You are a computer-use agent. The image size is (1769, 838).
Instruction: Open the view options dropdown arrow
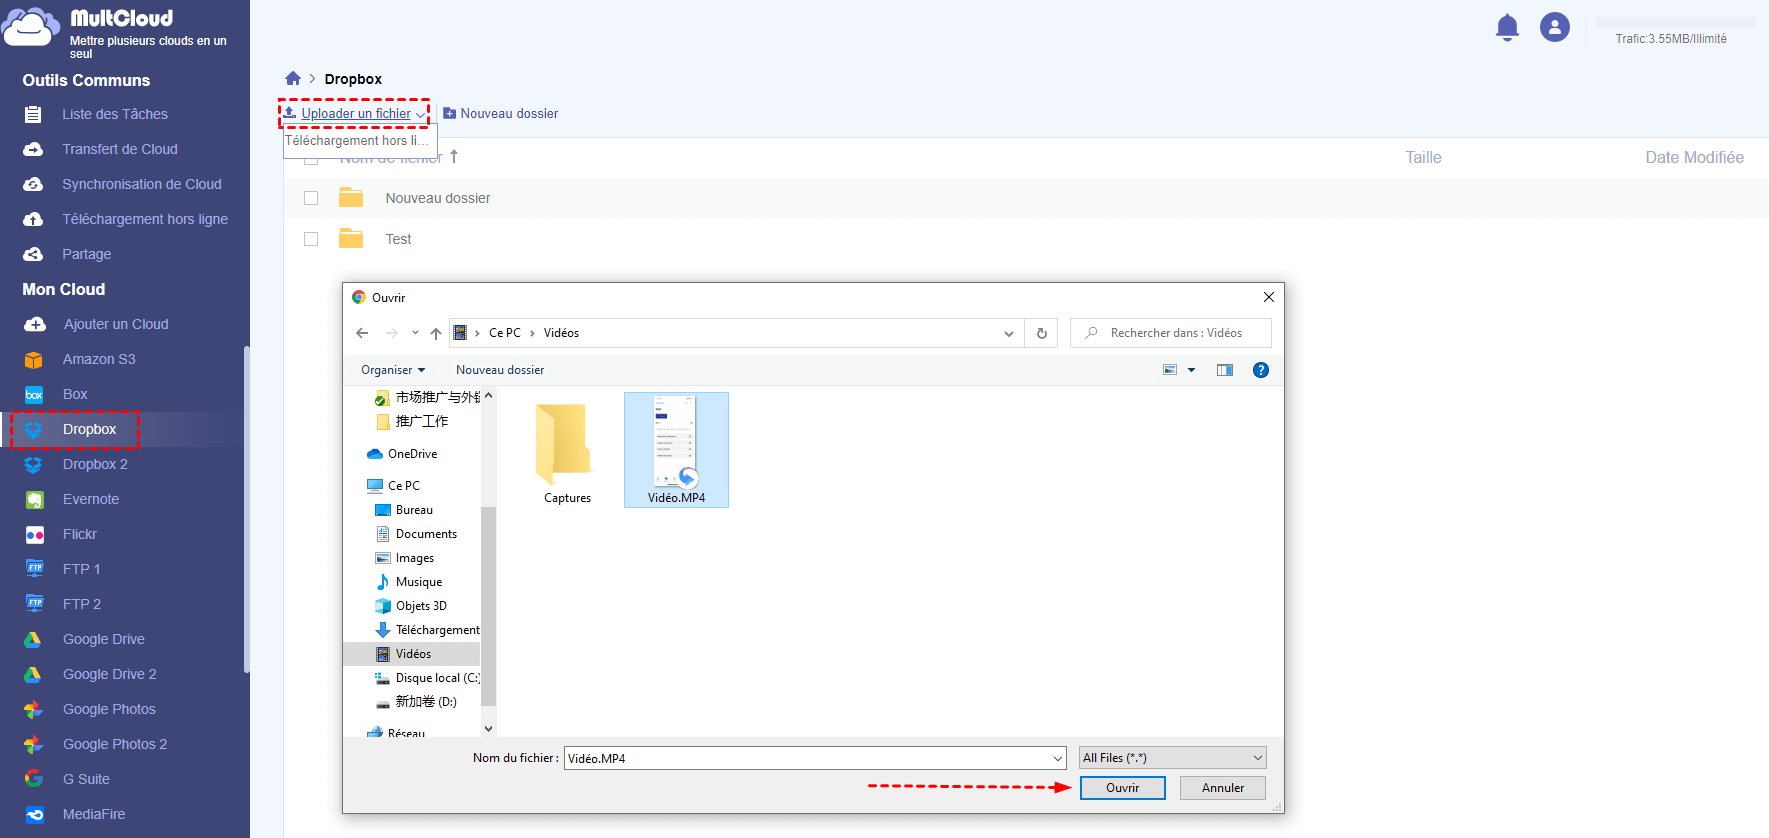(x=1191, y=370)
